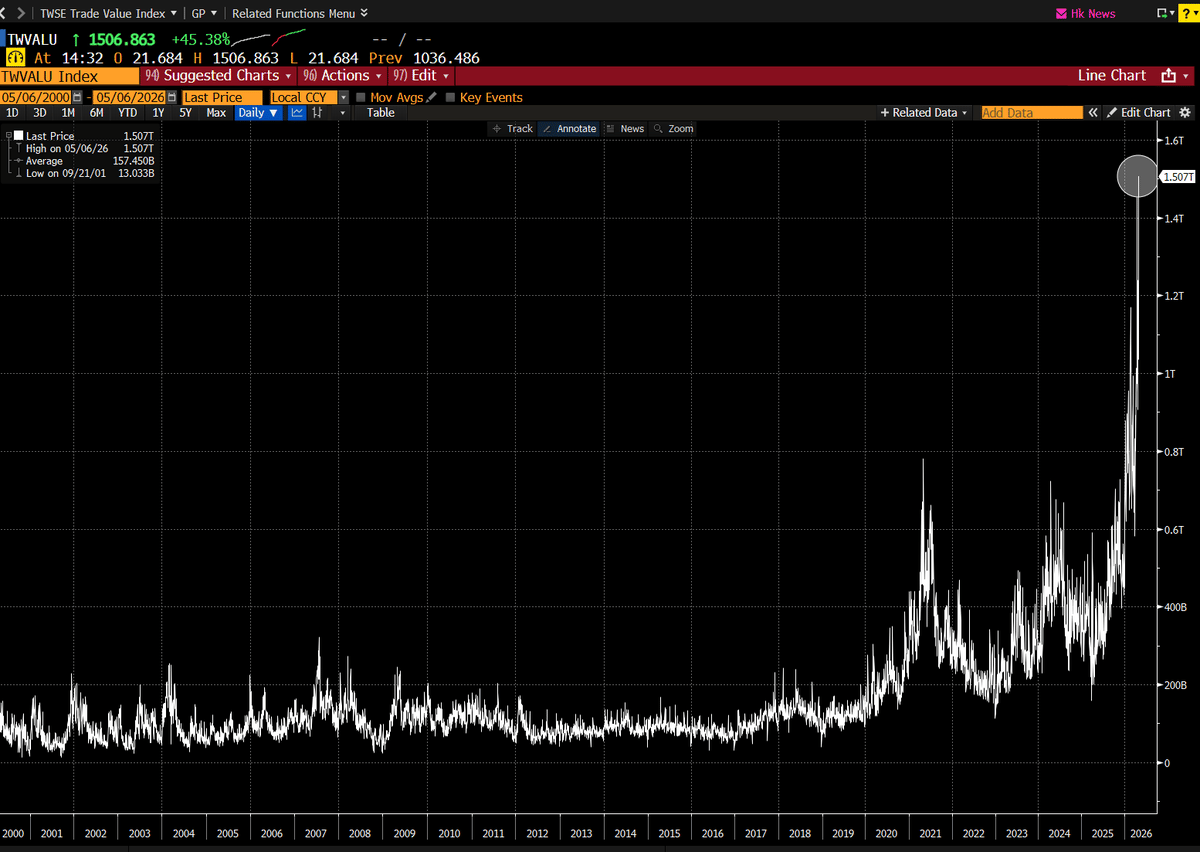Select the YTD range tab
Screen dimensions: 1200x852
coord(128,113)
